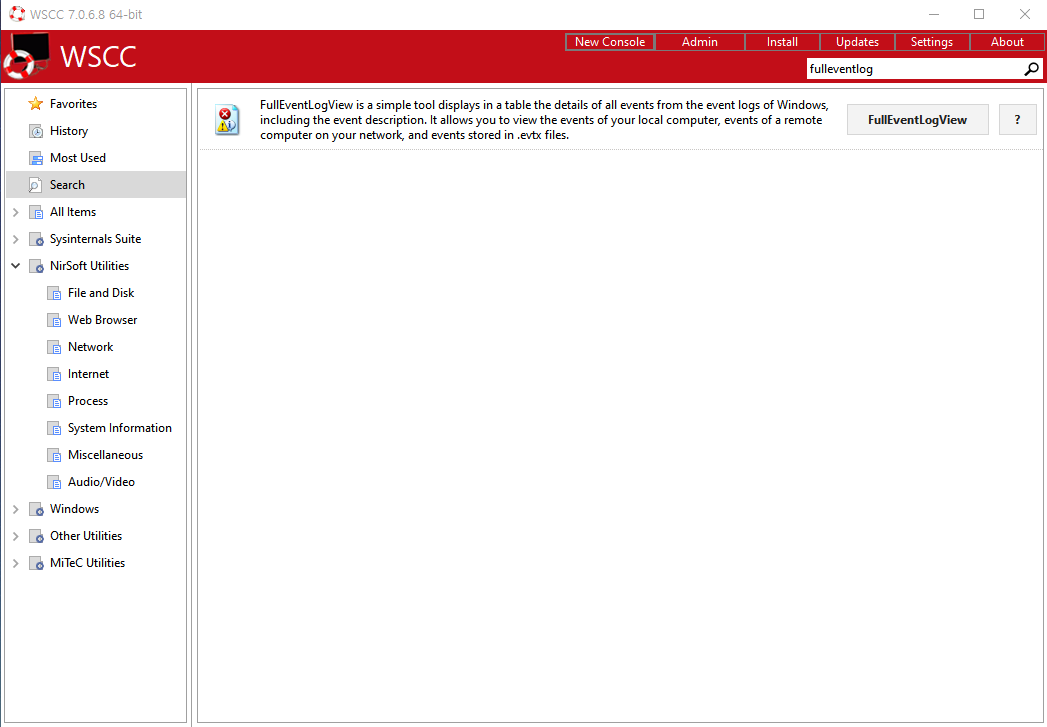The image size is (1047, 727).
Task: Click the Process page icon
Action: pyautogui.click(x=54, y=401)
